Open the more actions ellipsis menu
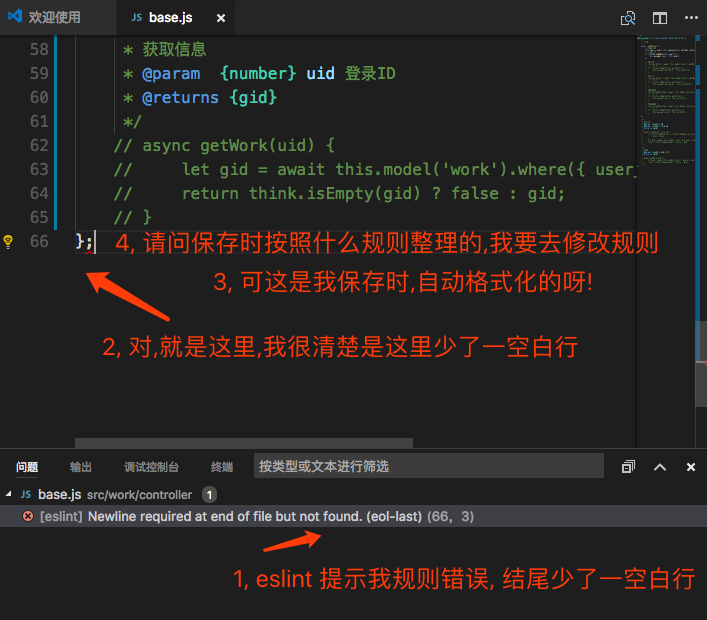Screen dimensions: 707x620 coord(691,18)
